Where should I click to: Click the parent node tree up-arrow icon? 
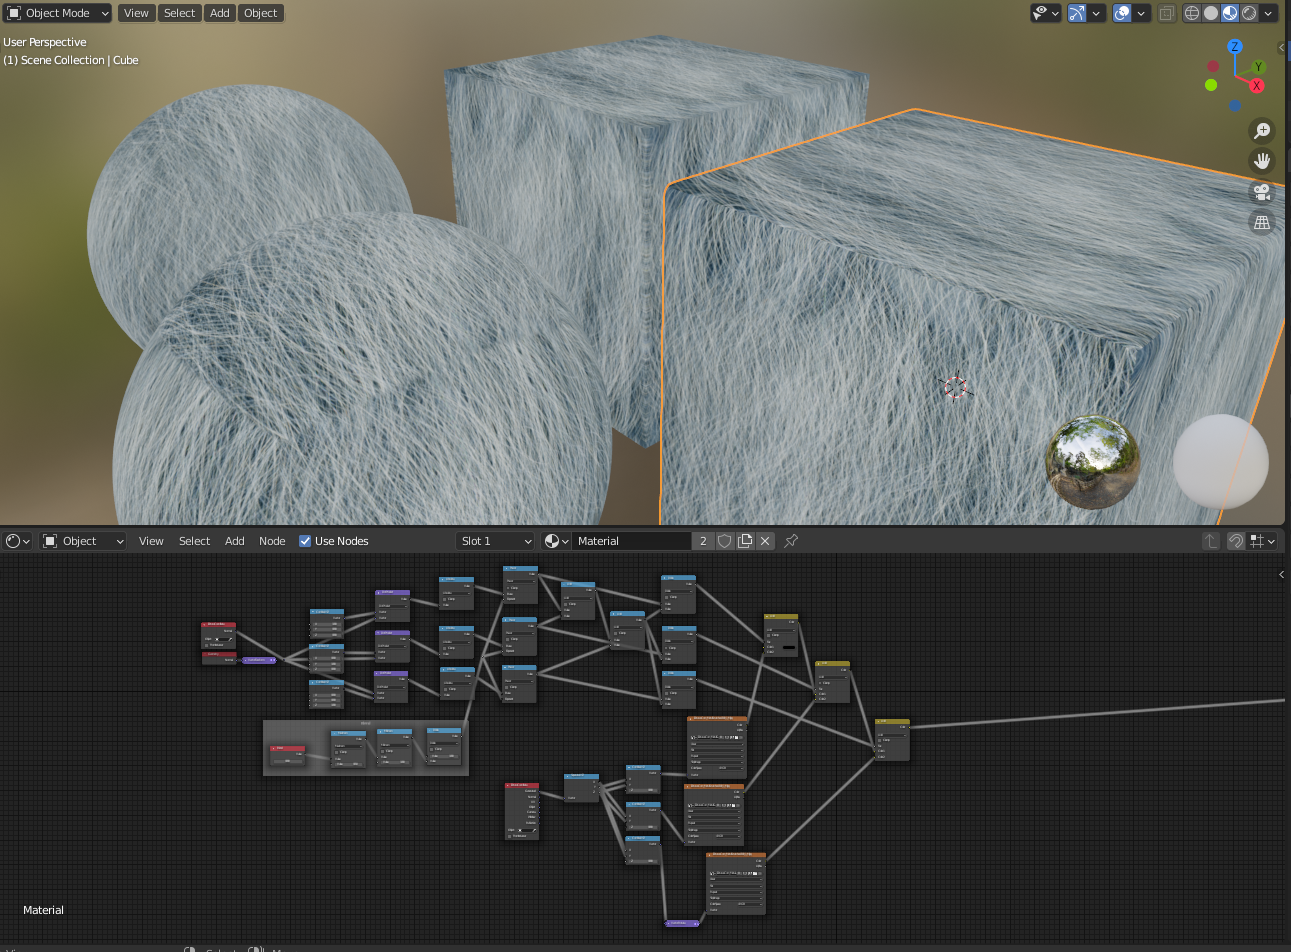[x=1210, y=541]
